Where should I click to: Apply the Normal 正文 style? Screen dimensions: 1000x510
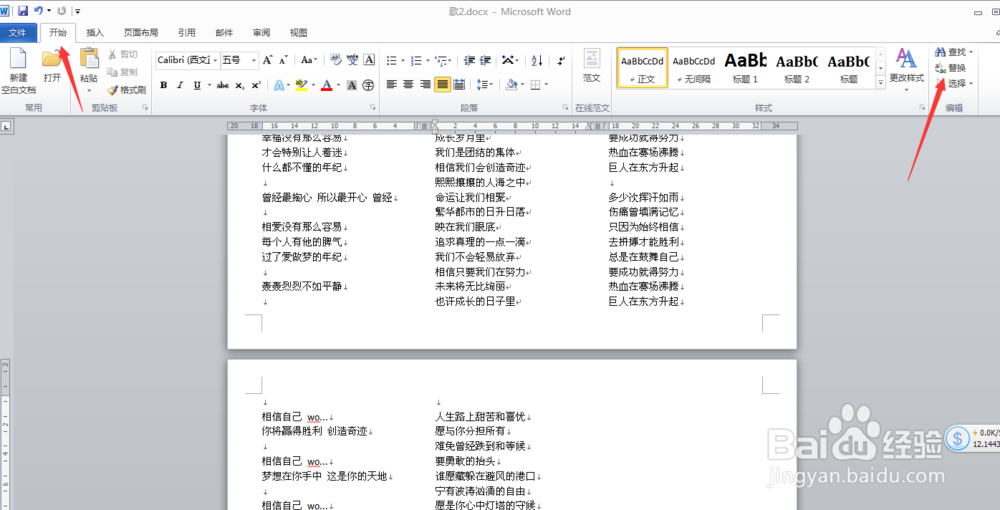click(x=642, y=67)
